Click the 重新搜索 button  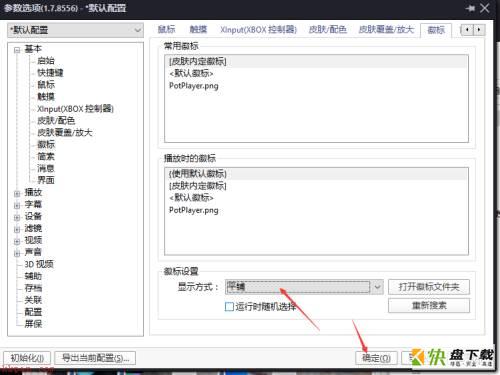pos(429,306)
